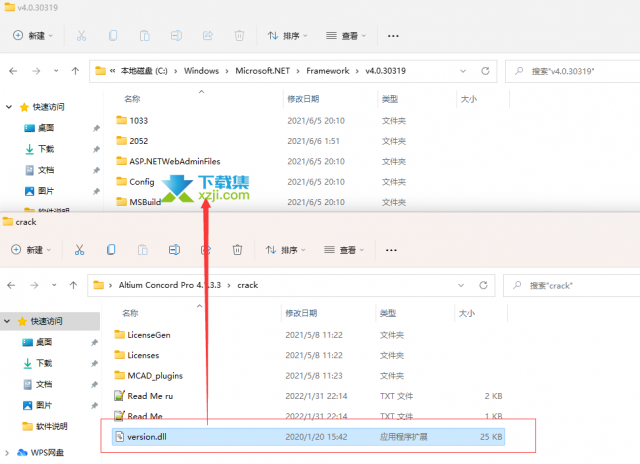Viewport: 640px width, 464px height.
Task: Click the Rename icon in the crack window toolbar
Action: [x=174, y=249]
